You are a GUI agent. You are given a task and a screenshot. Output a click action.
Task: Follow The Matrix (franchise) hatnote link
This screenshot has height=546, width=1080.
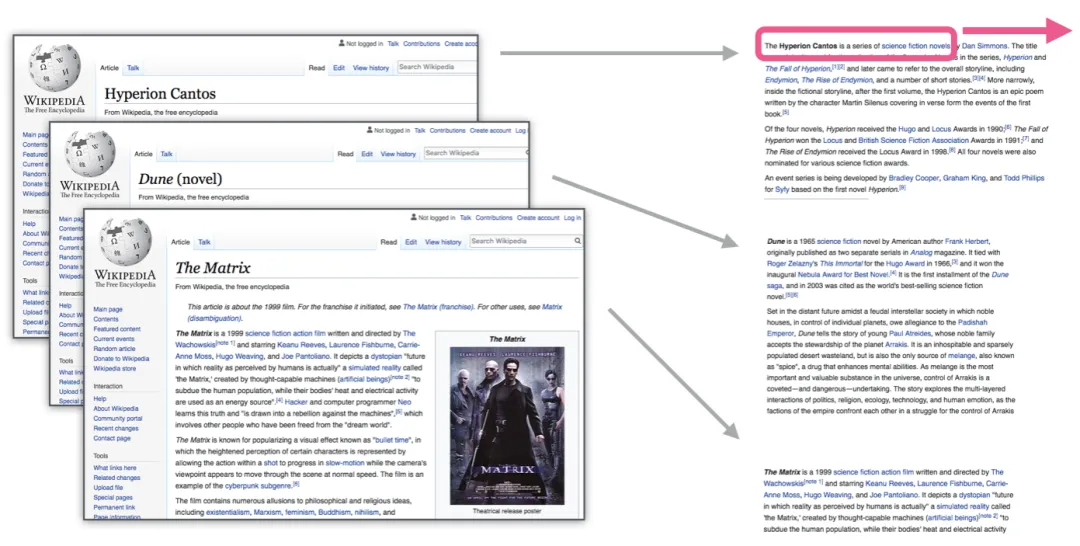pos(438,307)
